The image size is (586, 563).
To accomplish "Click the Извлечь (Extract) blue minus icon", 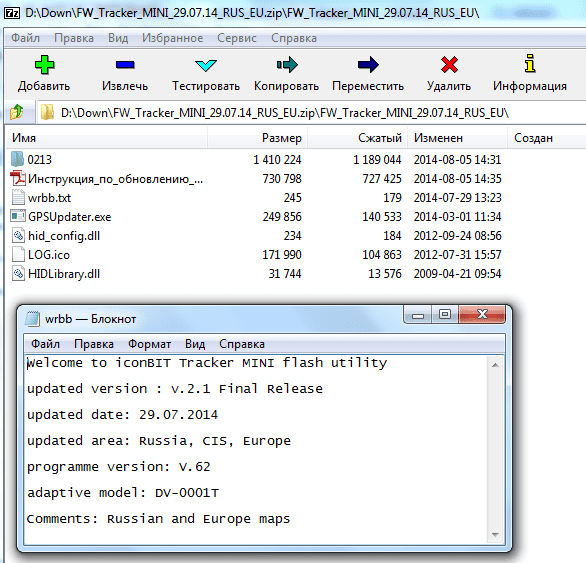I will pyautogui.click(x=125, y=65).
